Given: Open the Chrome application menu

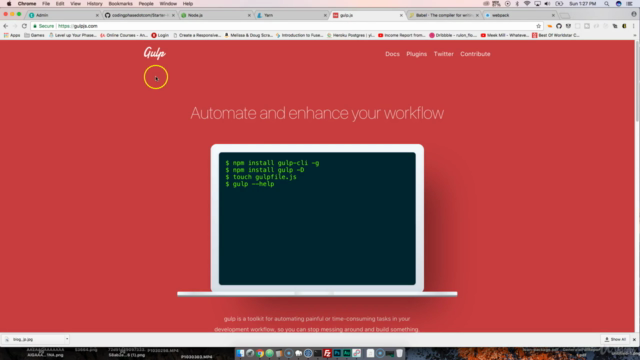Looking at the screenshot, I should (27, 4).
